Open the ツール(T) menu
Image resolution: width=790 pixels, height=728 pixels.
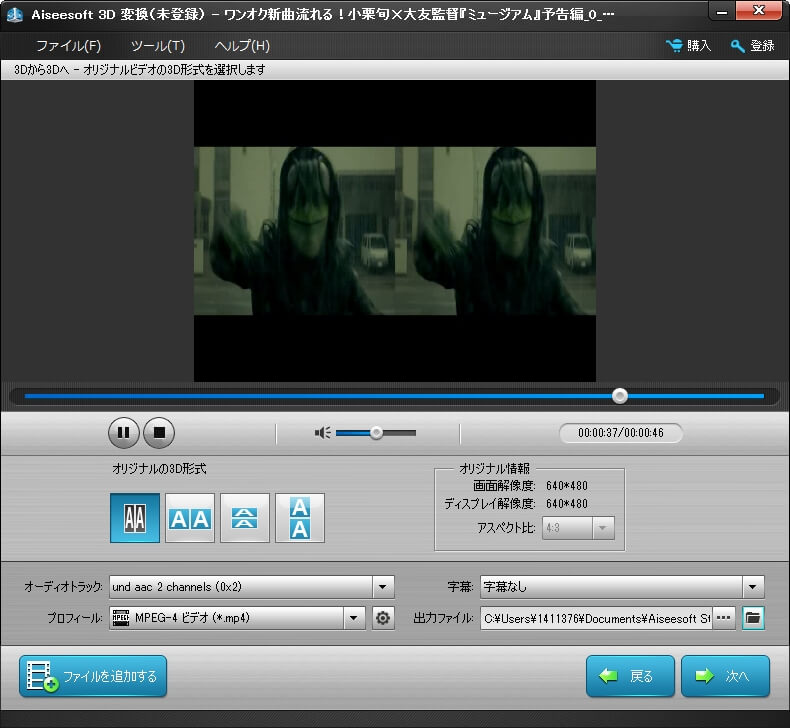(158, 46)
